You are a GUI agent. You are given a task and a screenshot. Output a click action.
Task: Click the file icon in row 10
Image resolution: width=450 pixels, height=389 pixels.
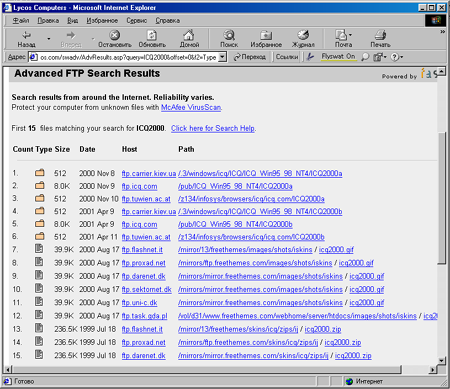tap(39, 288)
